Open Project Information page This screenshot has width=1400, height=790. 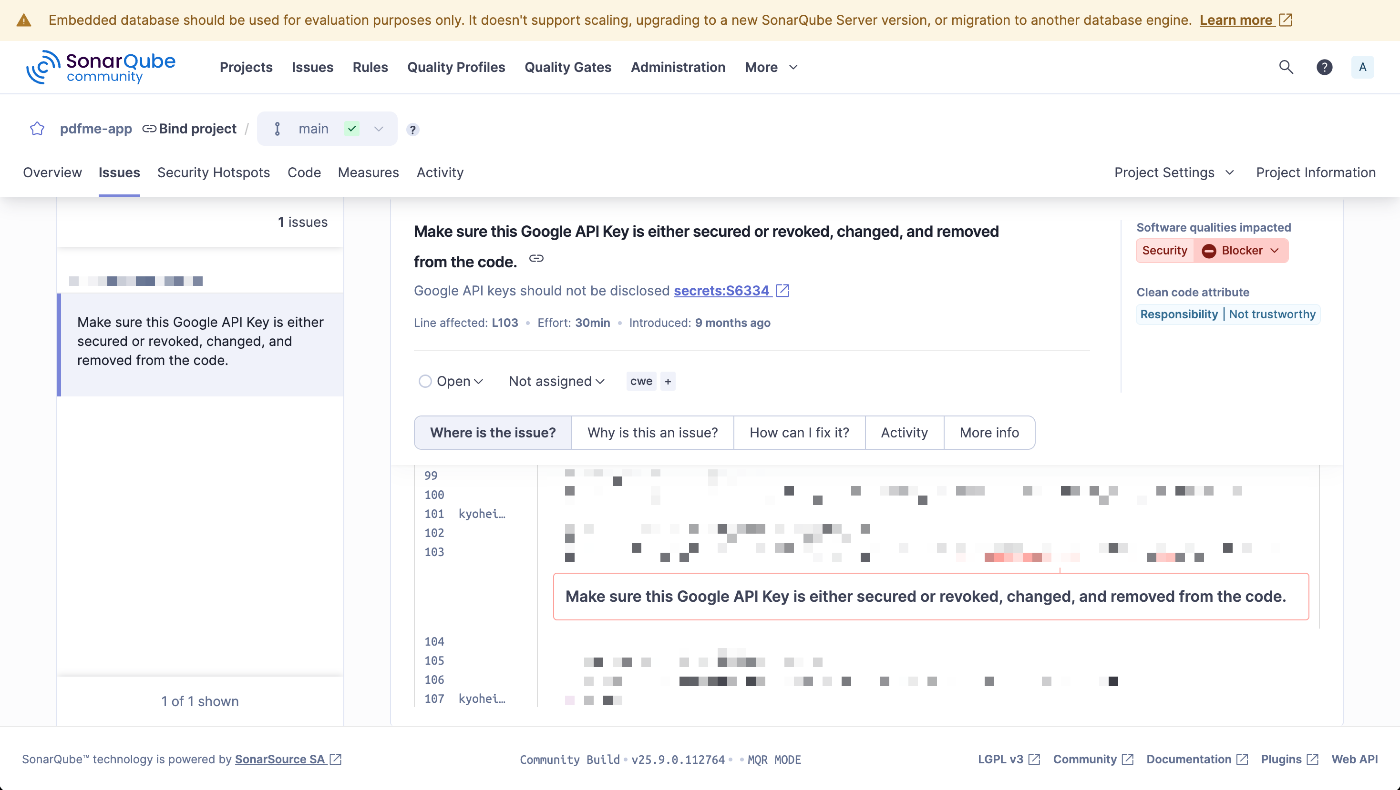coord(1316,172)
